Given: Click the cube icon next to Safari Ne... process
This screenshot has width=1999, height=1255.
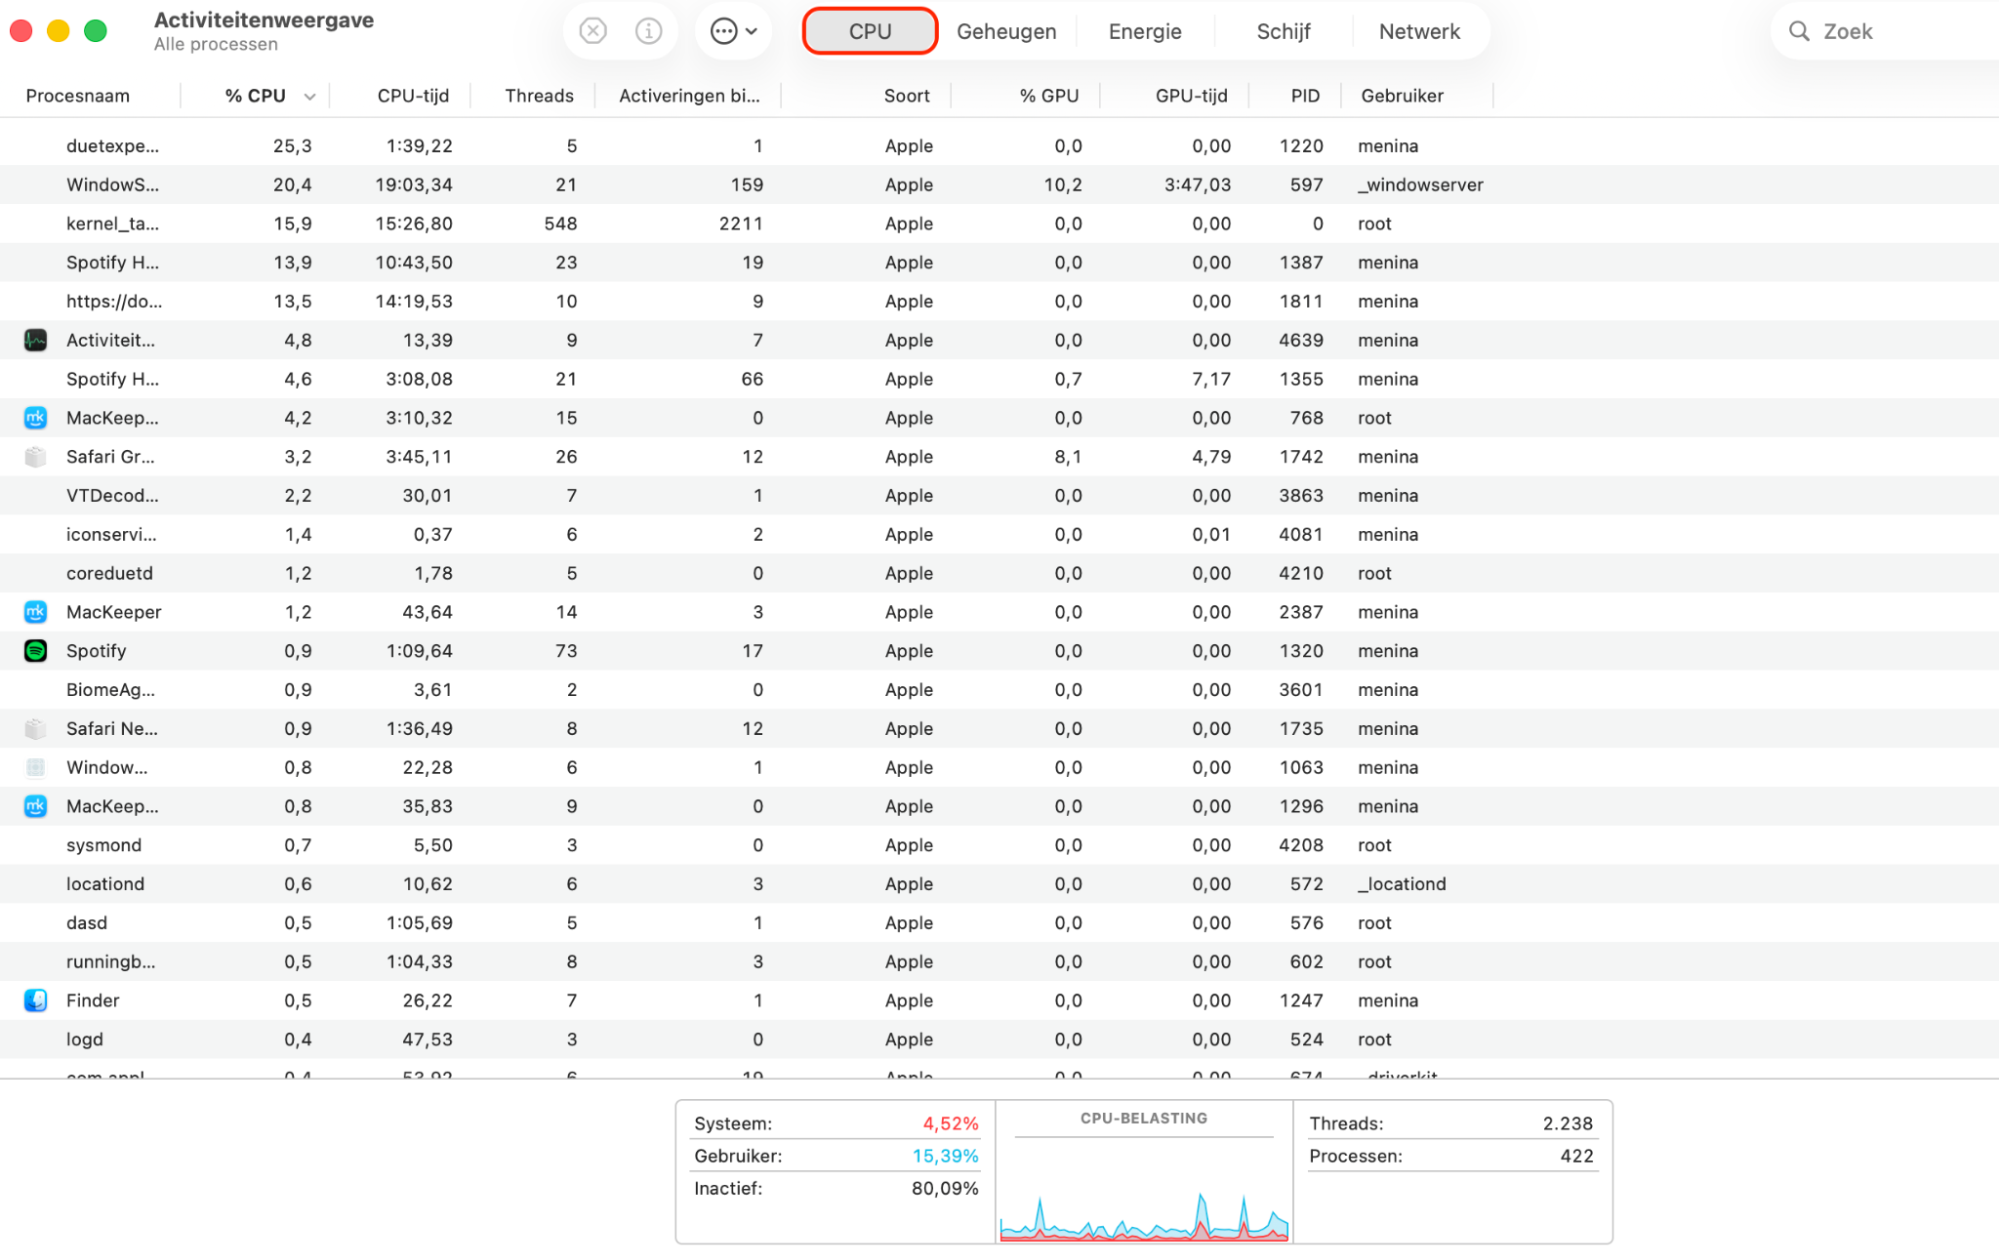Looking at the screenshot, I should pyautogui.click(x=35, y=728).
